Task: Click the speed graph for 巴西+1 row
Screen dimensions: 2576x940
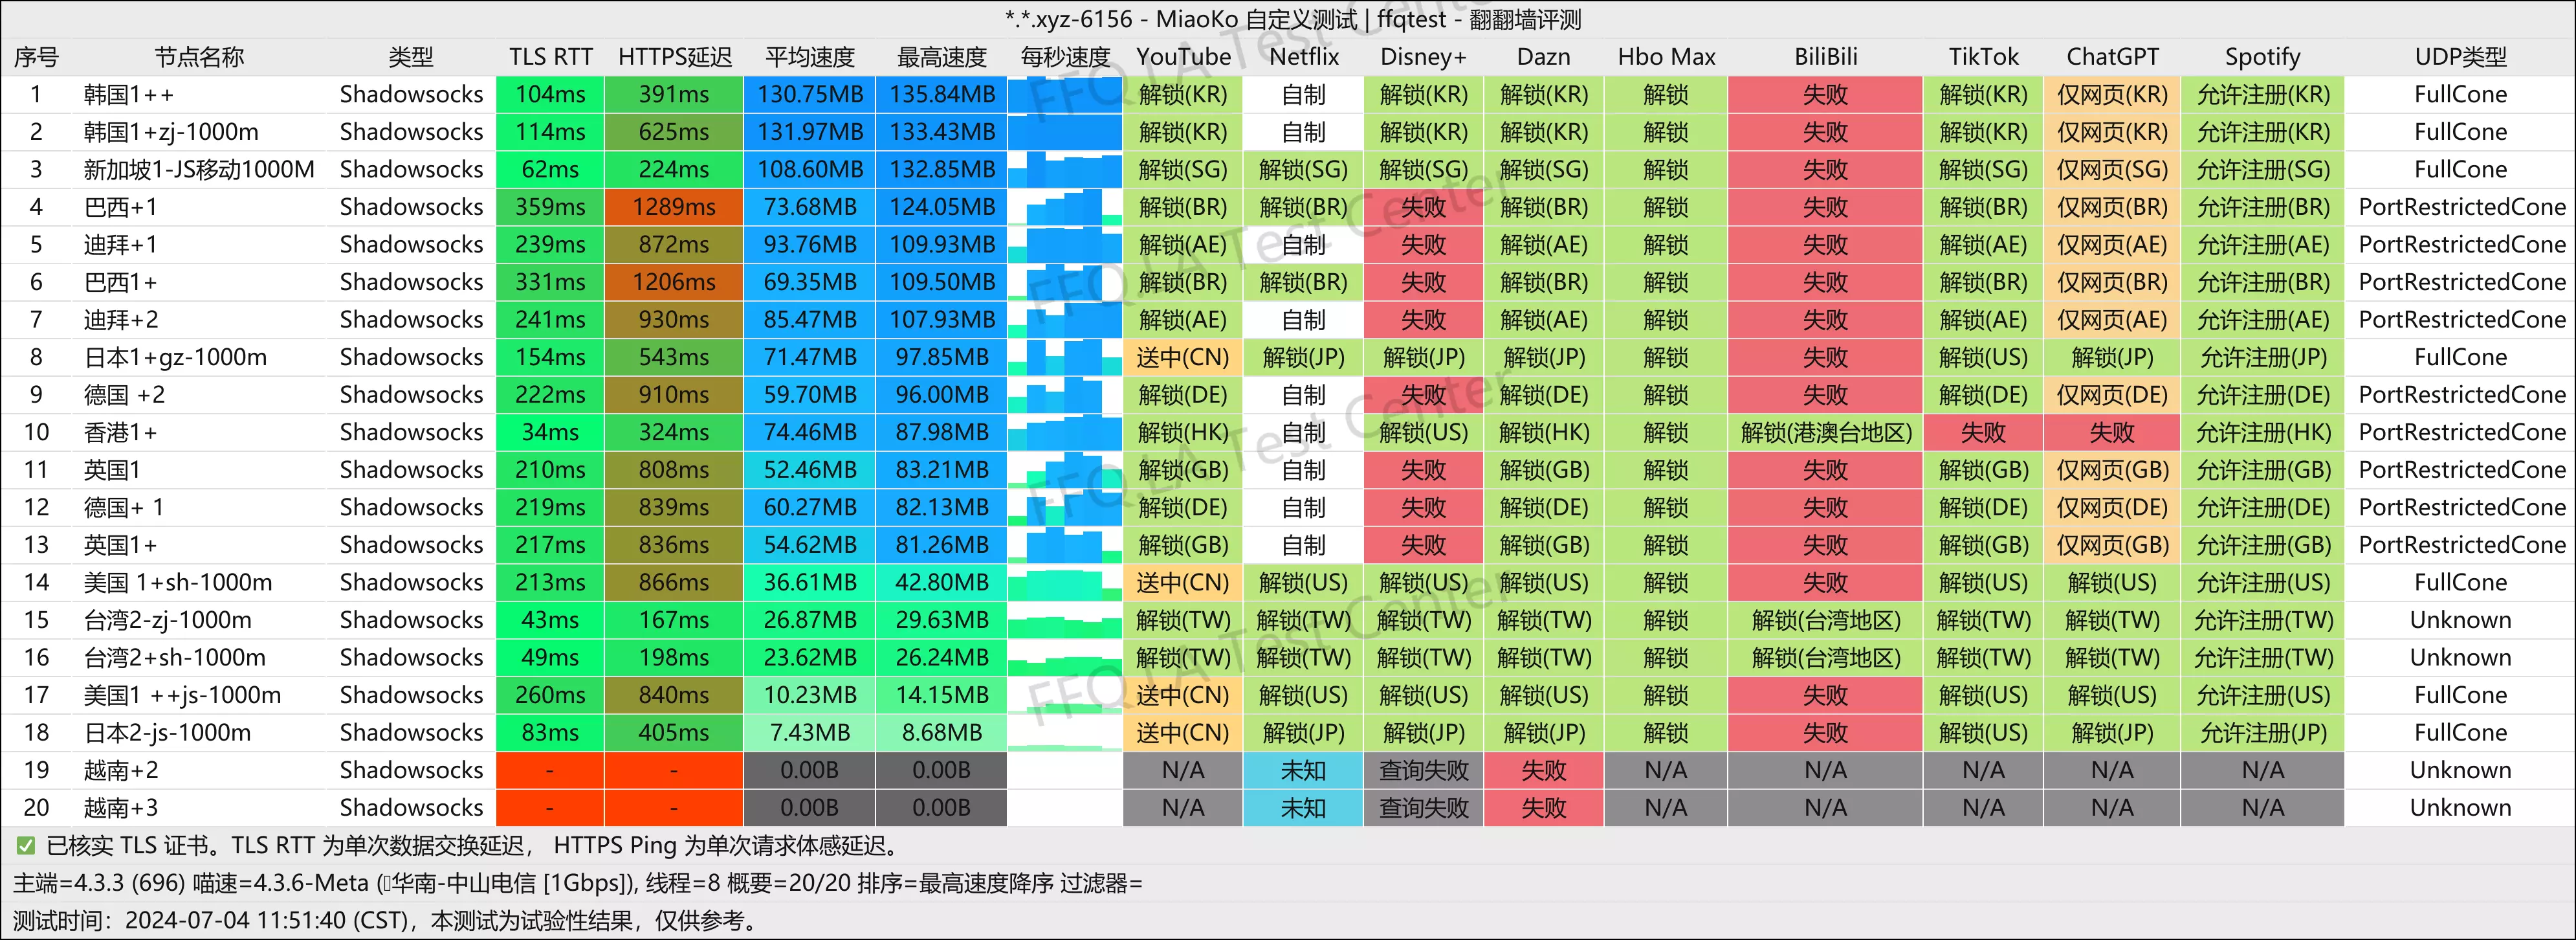Action: coord(1064,208)
